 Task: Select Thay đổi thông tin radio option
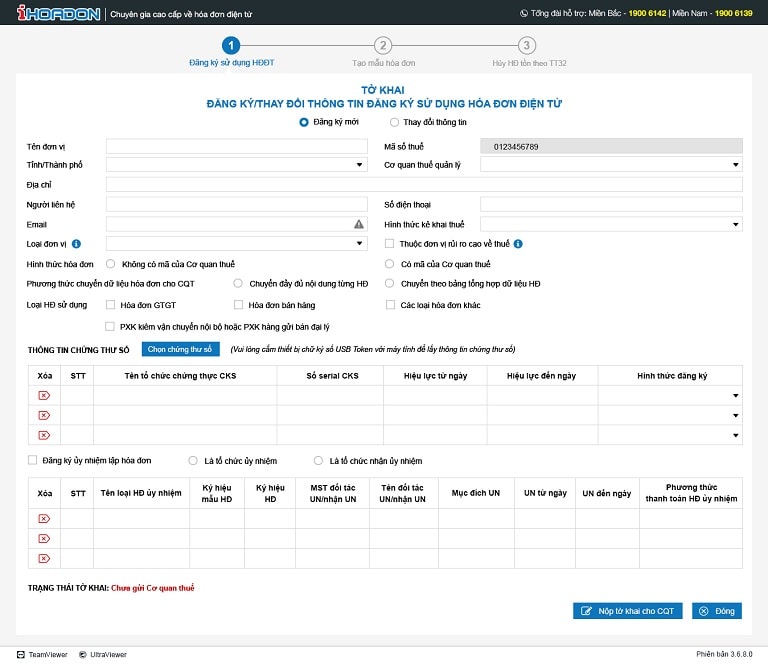pos(394,122)
